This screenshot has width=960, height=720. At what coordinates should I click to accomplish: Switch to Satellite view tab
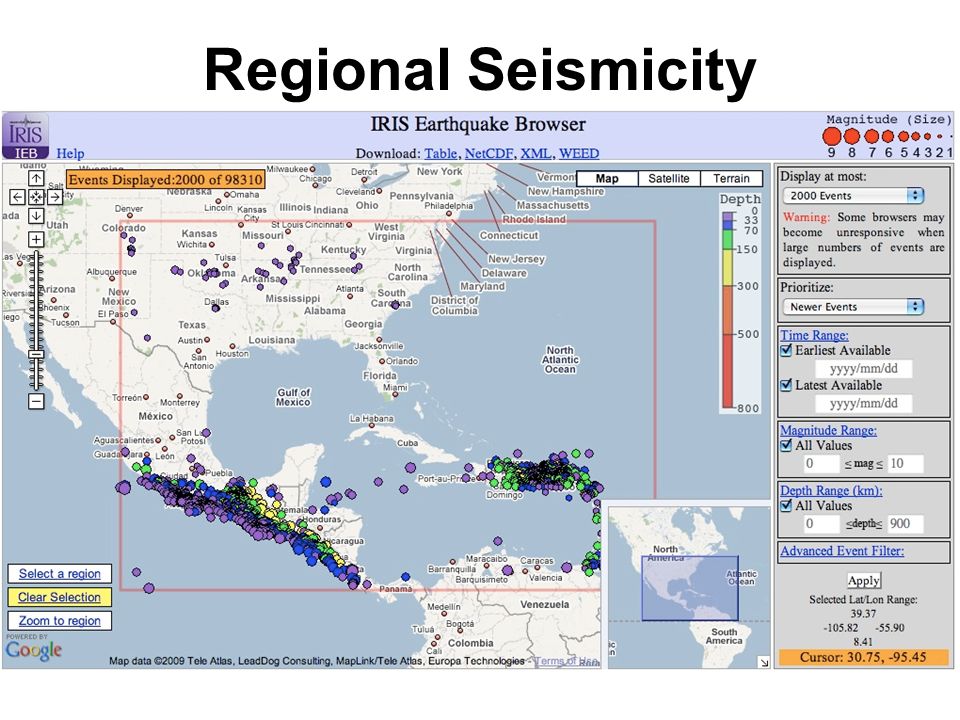669,179
